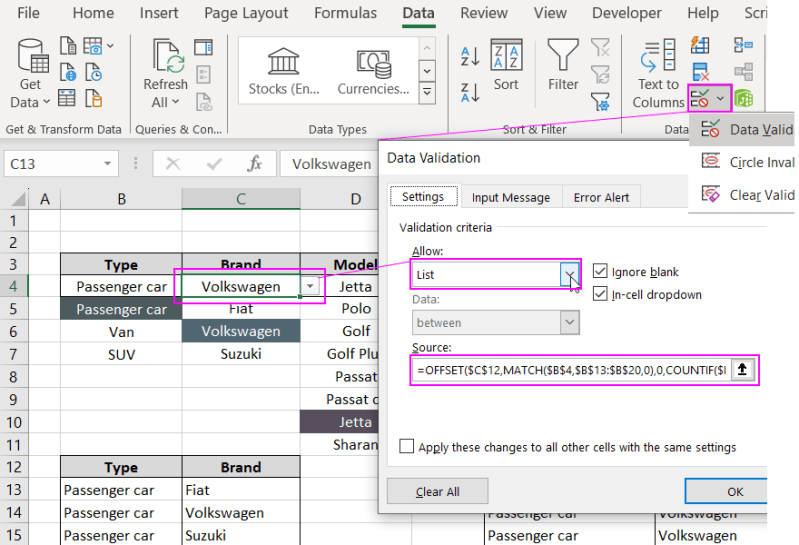The height and width of the screenshot is (545, 799).
Task: Expand the Name Box dropdown
Action: click(x=107, y=164)
